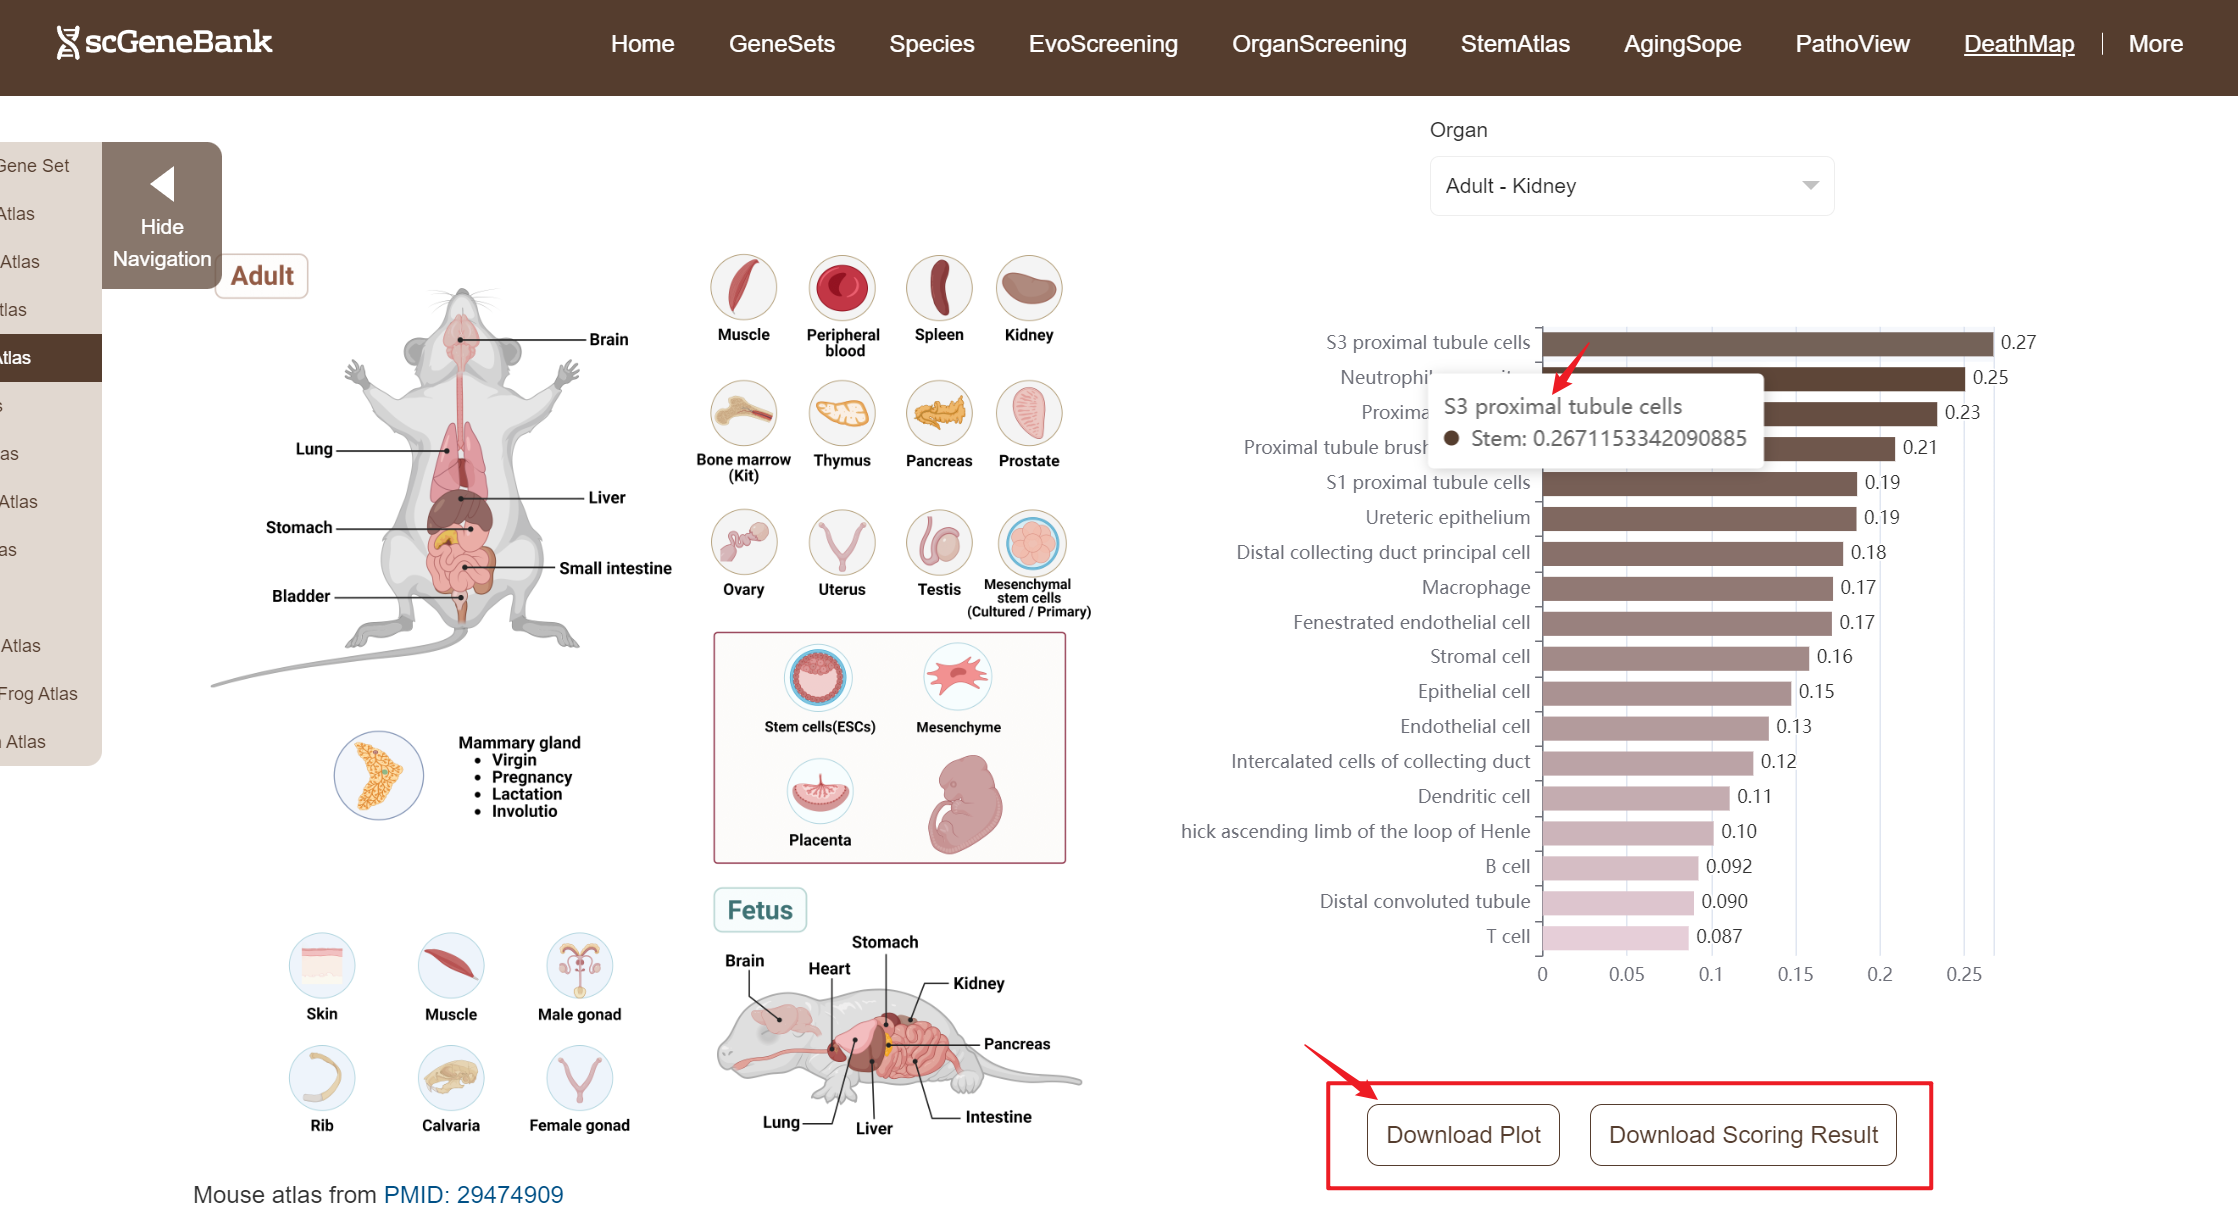Choose the Spleen organ icon

939,288
